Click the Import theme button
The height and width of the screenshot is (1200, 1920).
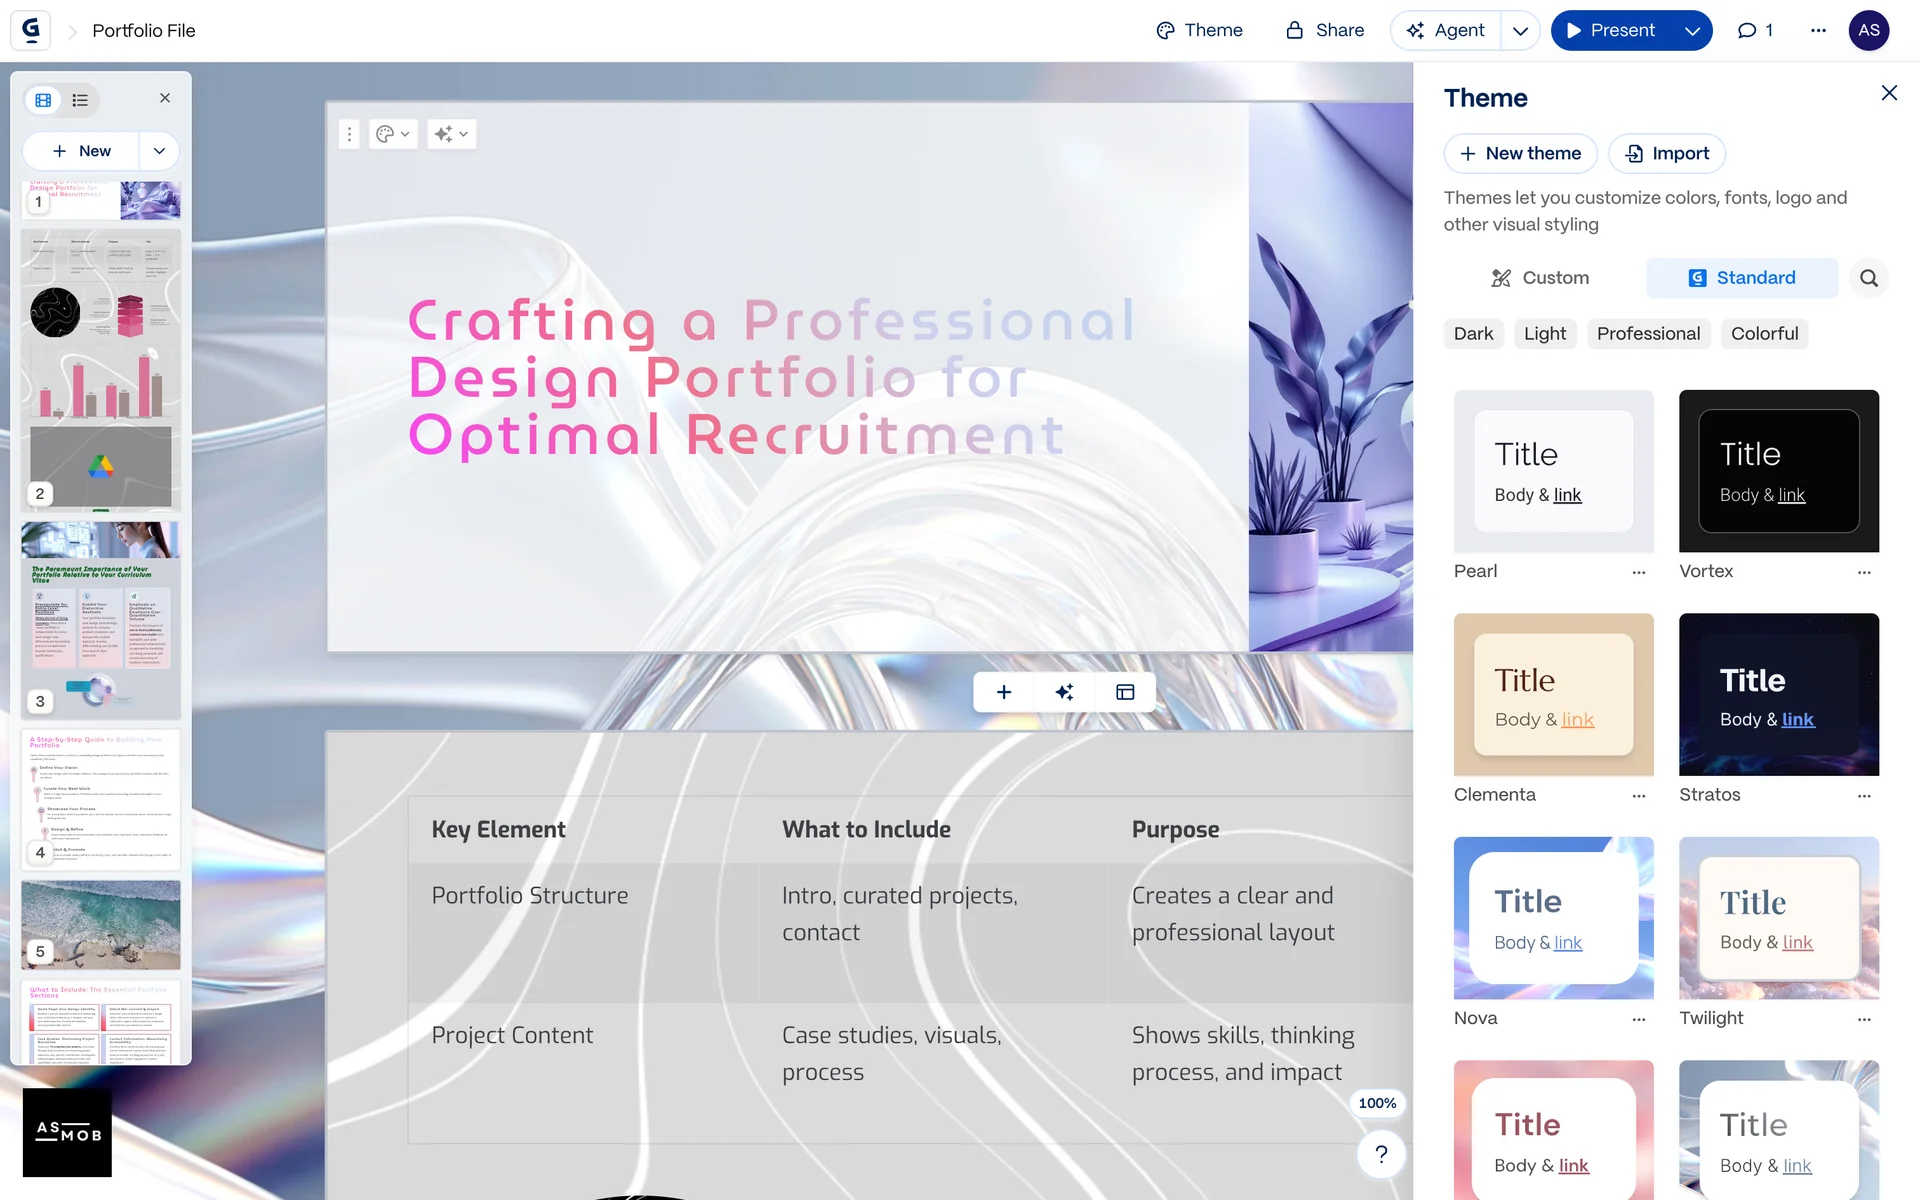pos(1667,153)
